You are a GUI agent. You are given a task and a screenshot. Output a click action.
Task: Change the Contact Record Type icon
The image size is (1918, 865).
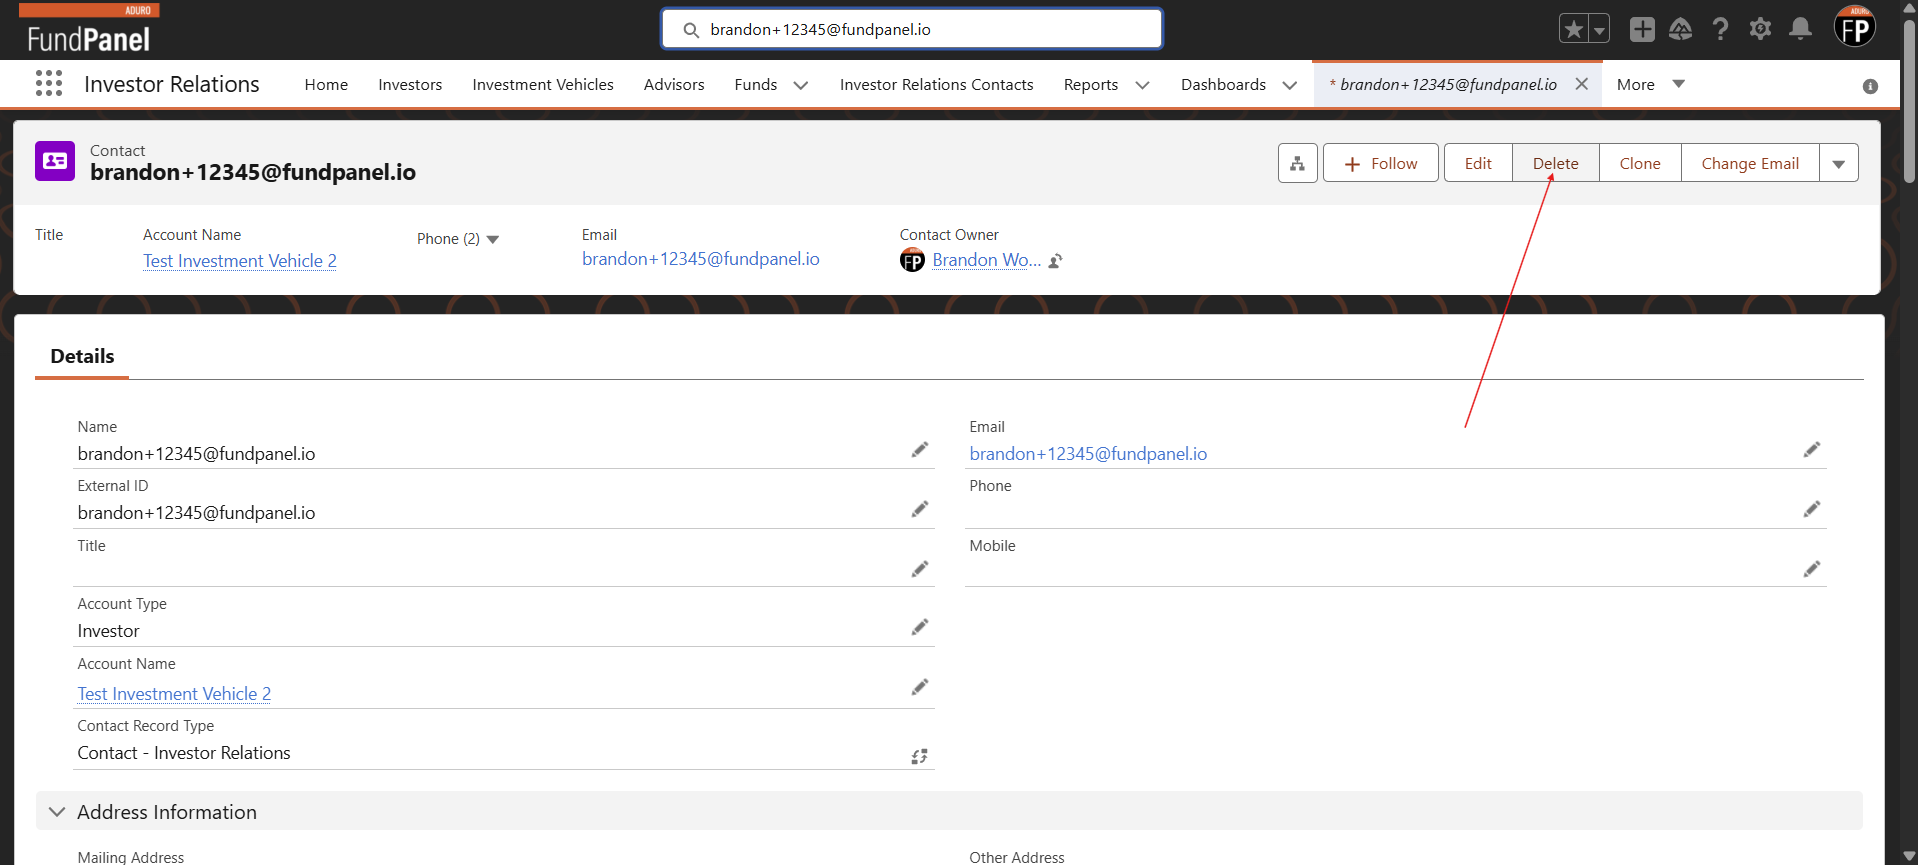point(920,756)
